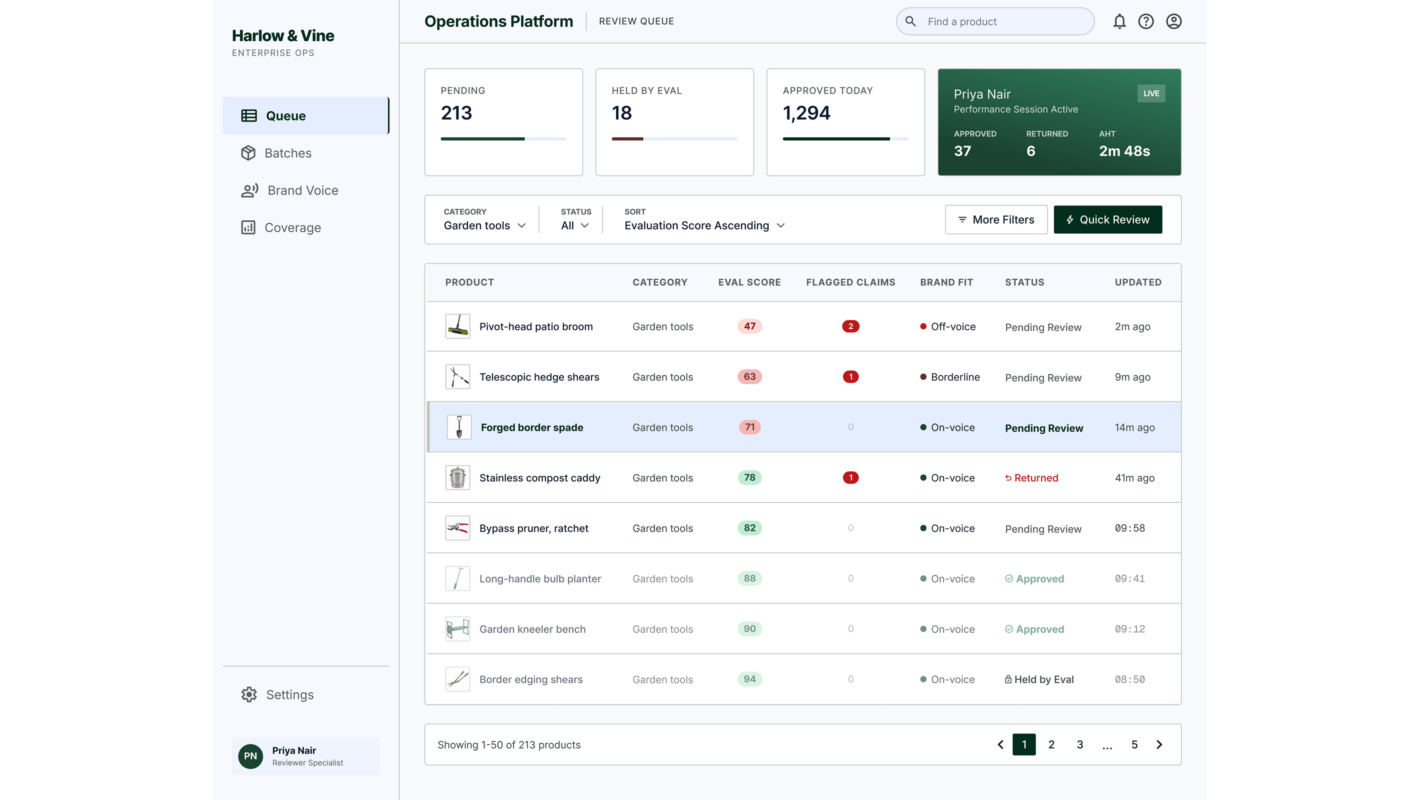This screenshot has width=1420, height=800.
Task: Open Settings in the sidebar
Action: tap(306, 694)
